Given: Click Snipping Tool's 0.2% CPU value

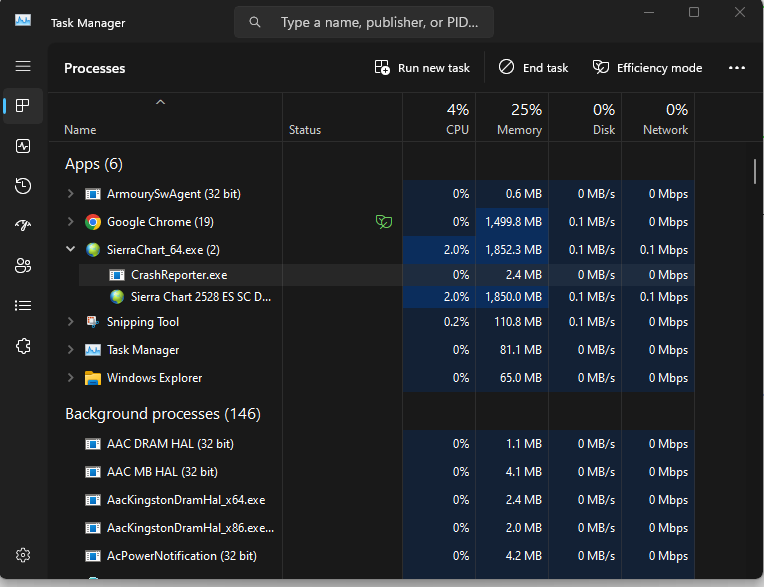Looking at the screenshot, I should (x=457, y=322).
